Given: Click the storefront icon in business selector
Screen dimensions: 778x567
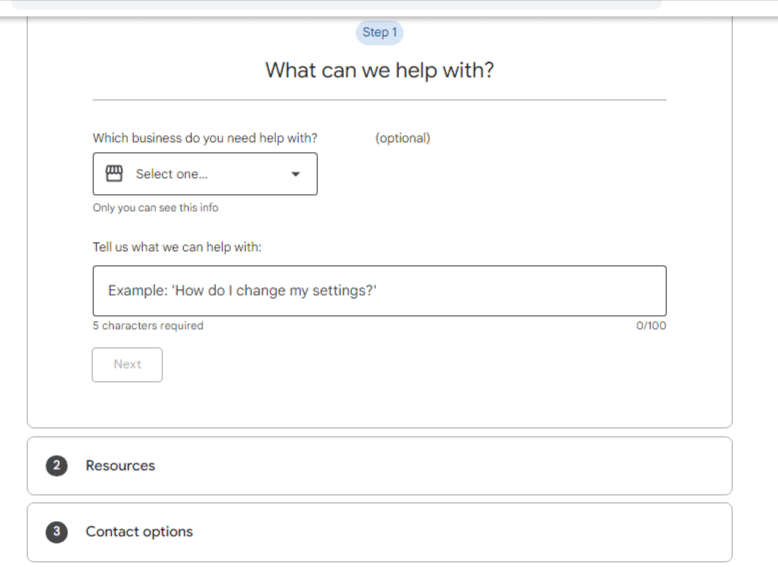Looking at the screenshot, I should click(114, 174).
